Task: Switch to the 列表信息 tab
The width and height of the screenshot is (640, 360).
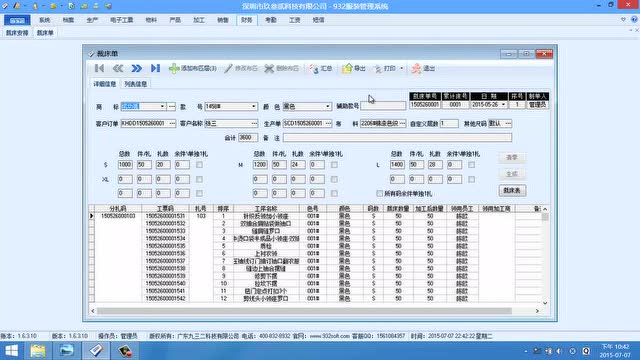Action: click(136, 84)
